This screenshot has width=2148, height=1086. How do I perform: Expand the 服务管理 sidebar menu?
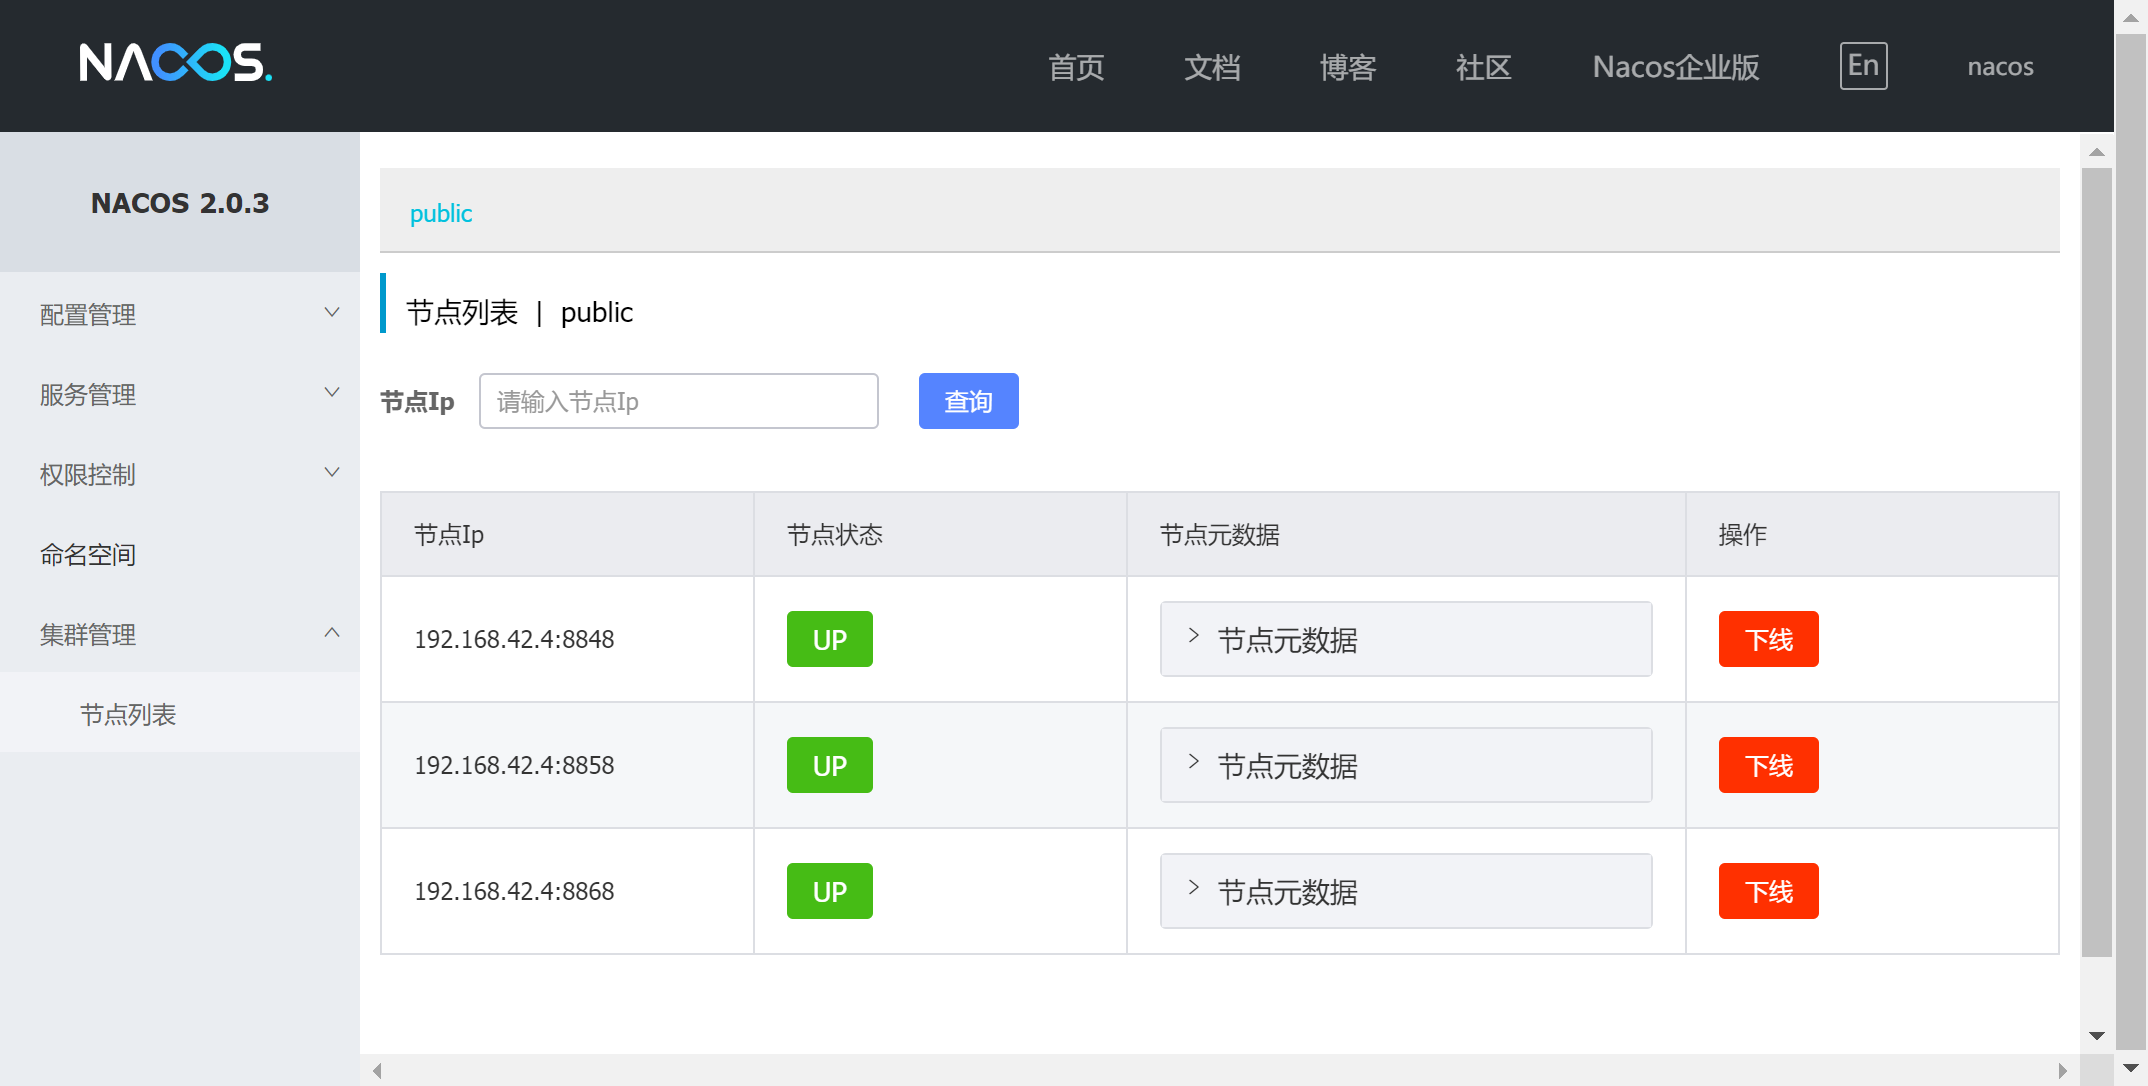click(180, 394)
